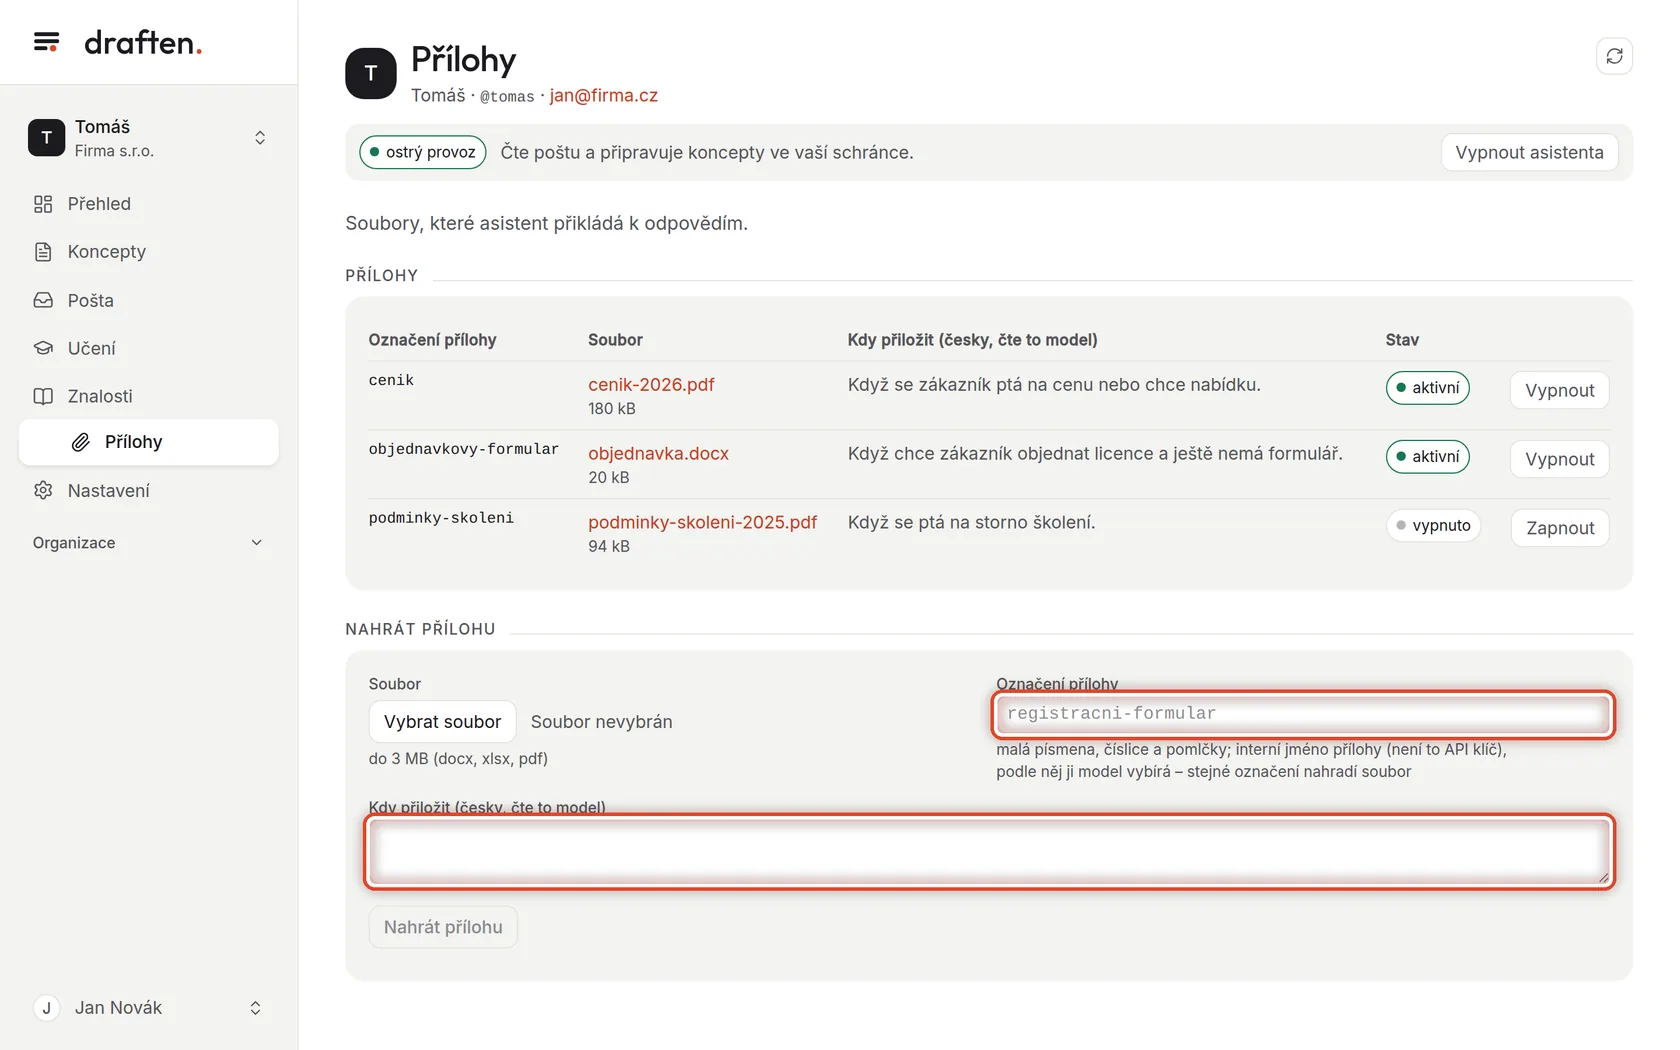This screenshot has height=1050, width=1680.
Task: Open Učení via its graduation cap icon
Action: (43, 348)
